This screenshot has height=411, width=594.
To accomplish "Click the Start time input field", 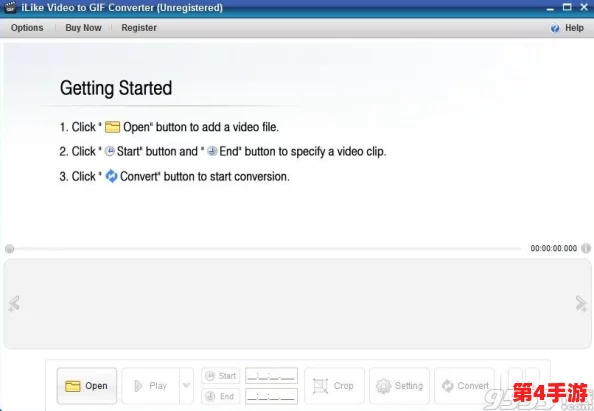I will pos(271,376).
